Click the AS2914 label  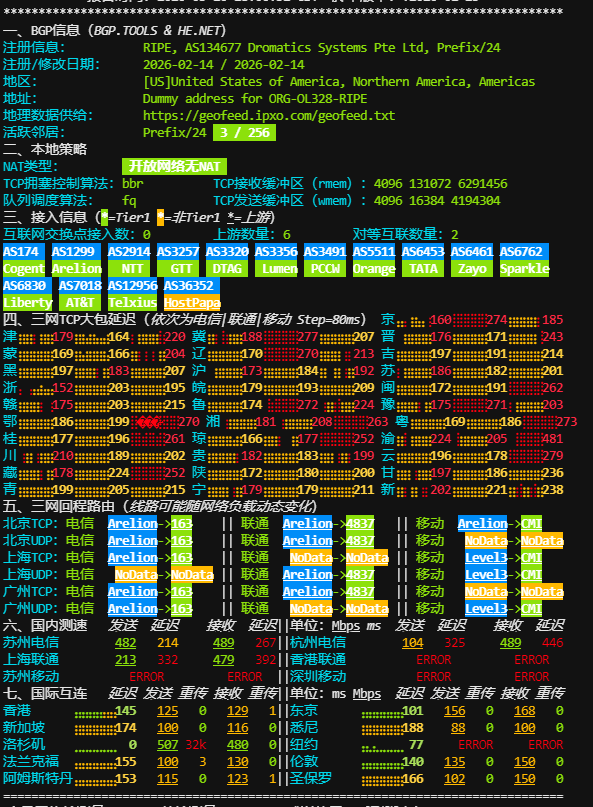pos(129,252)
